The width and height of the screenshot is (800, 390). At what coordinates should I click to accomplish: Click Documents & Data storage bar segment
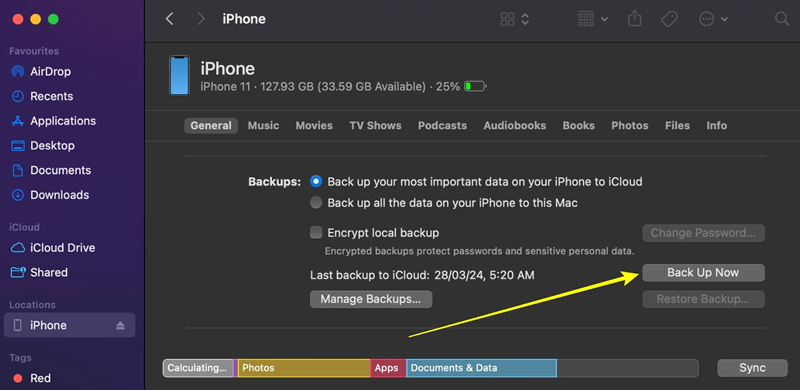[481, 368]
